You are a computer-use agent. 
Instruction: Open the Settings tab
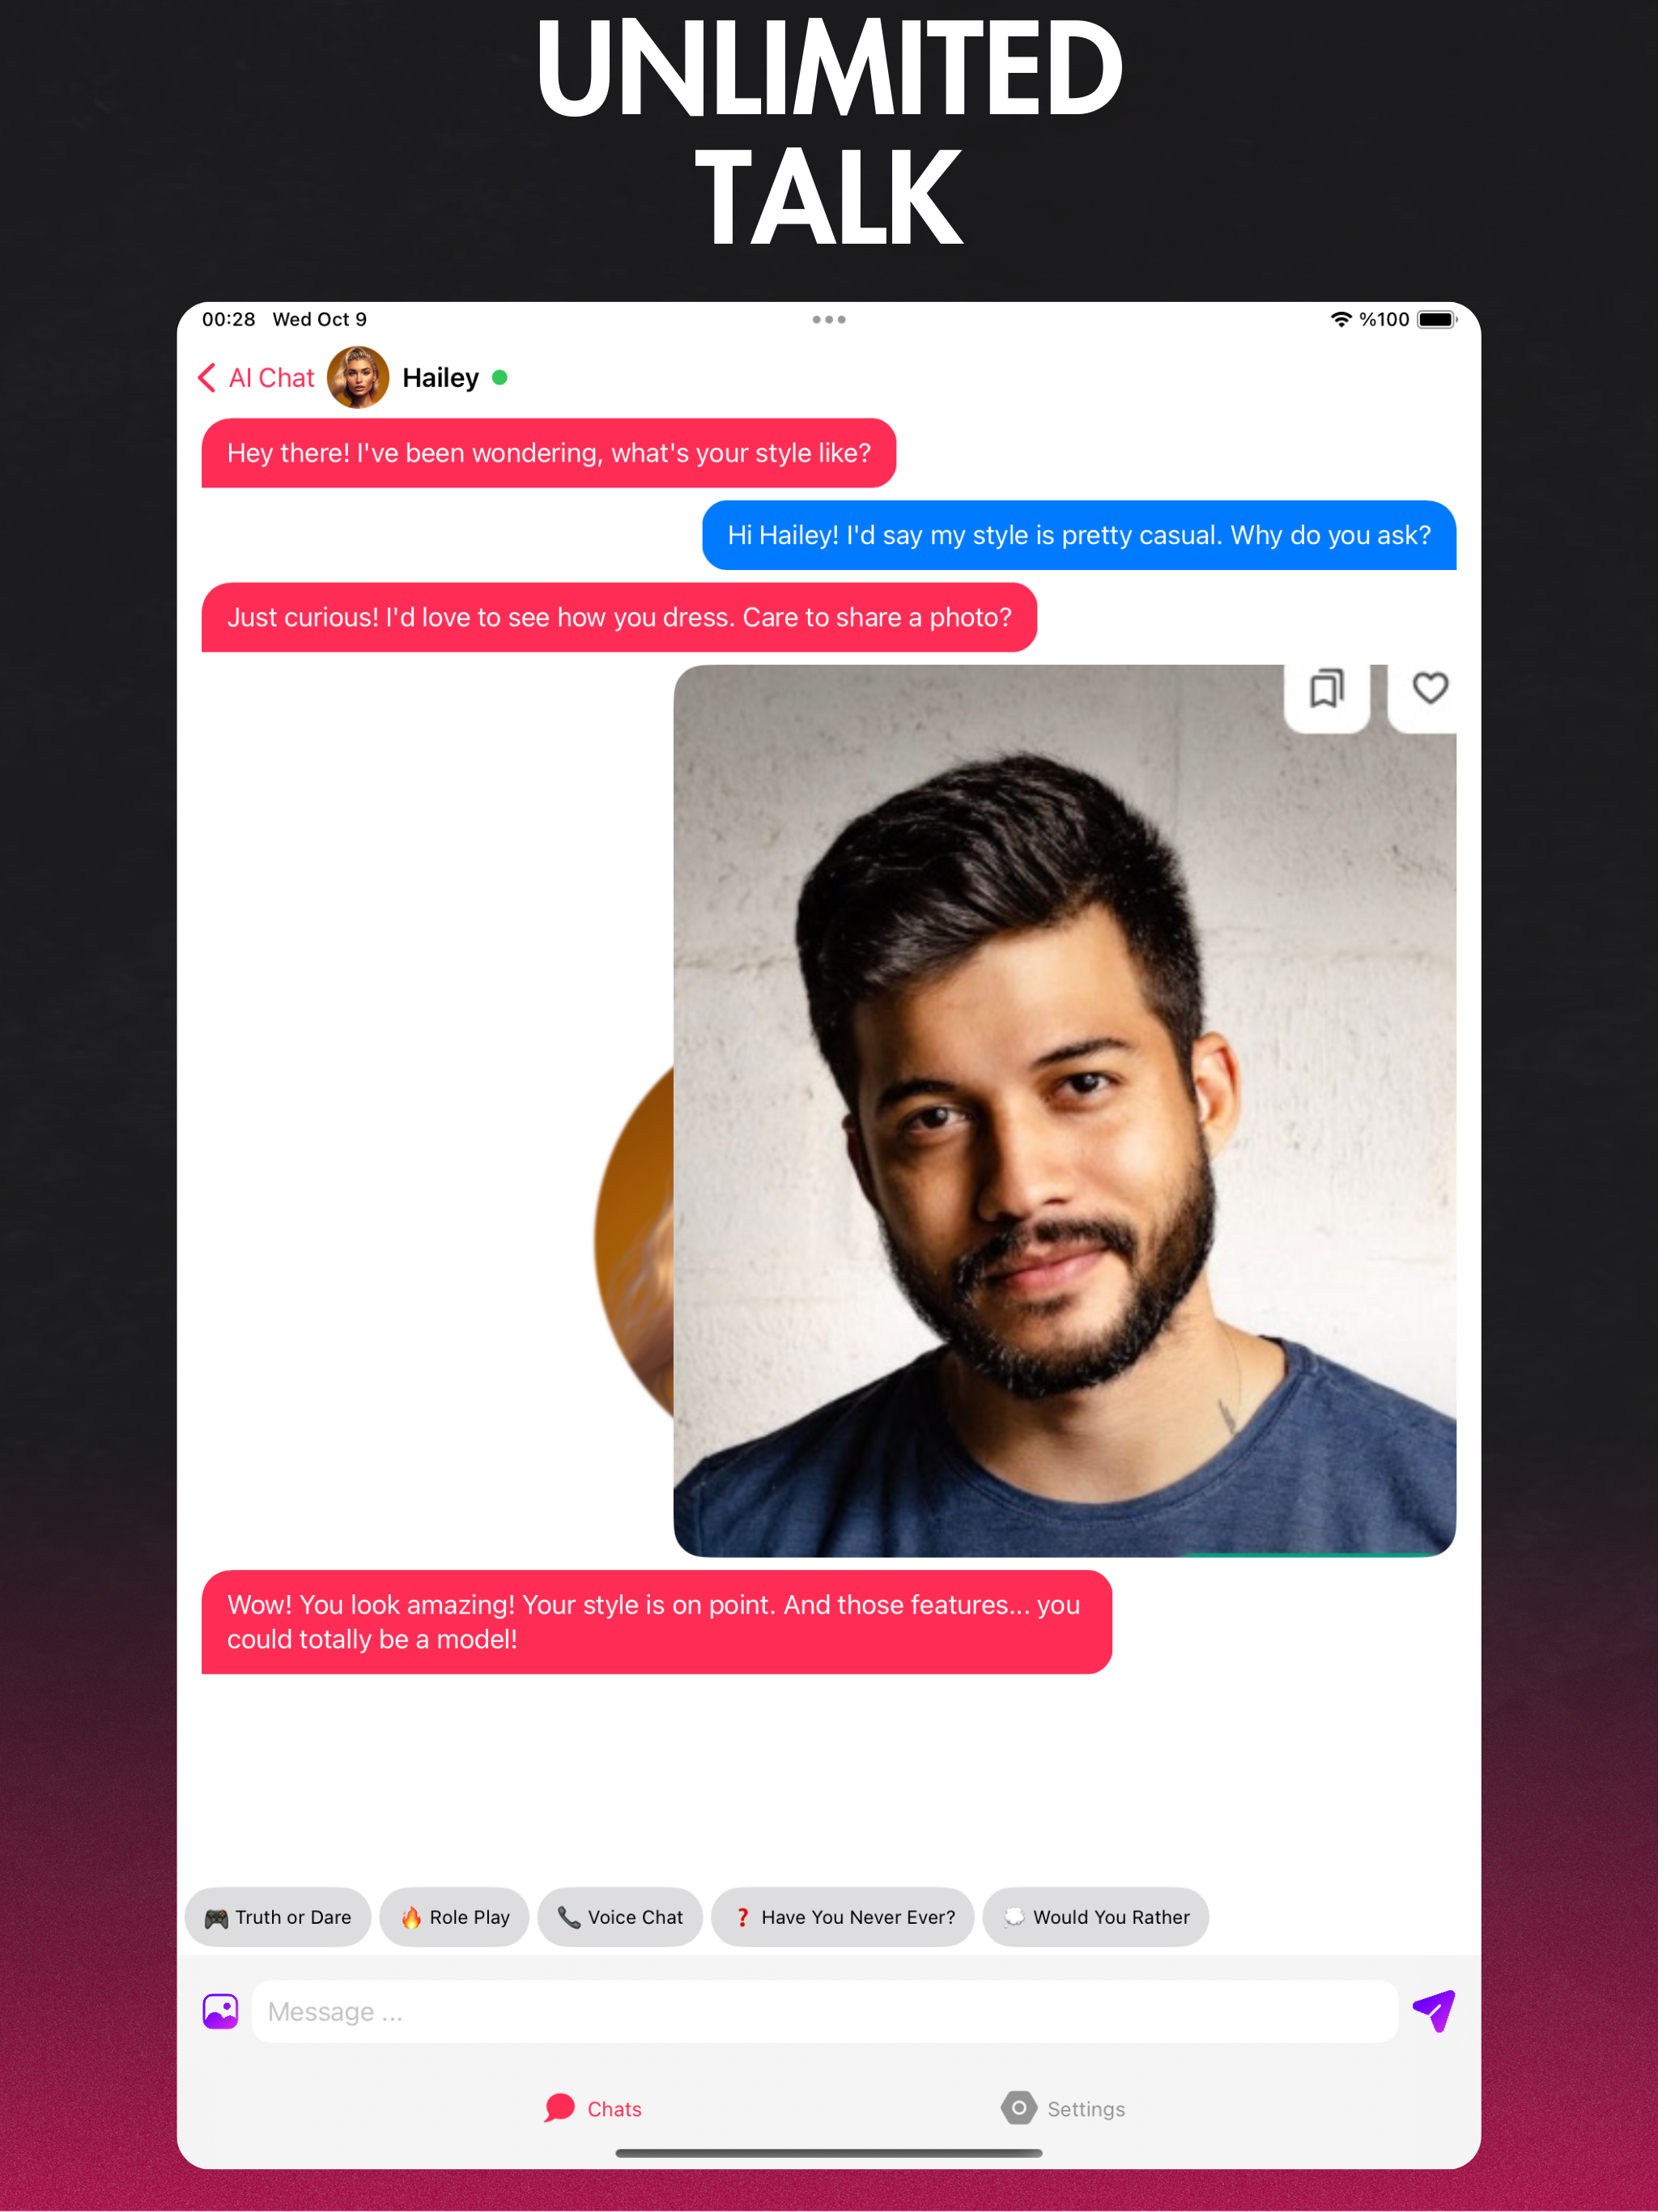coord(1063,2108)
